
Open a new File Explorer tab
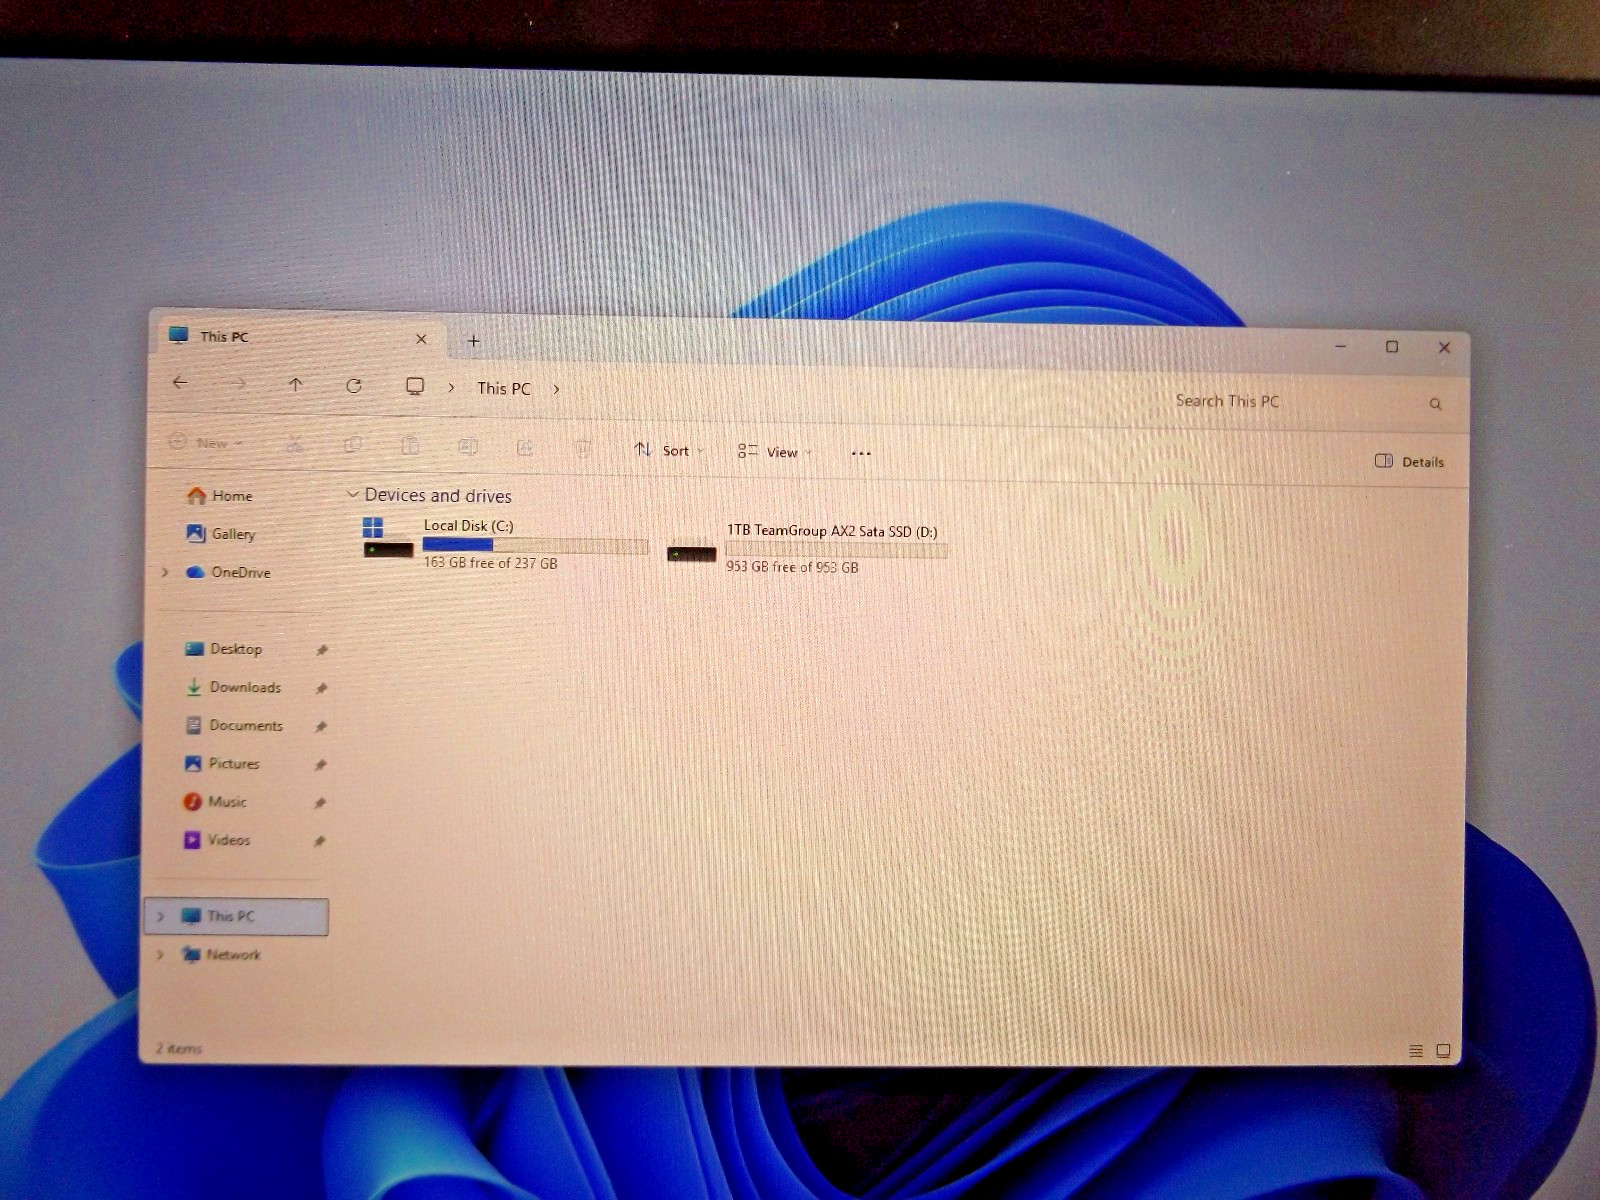474,341
